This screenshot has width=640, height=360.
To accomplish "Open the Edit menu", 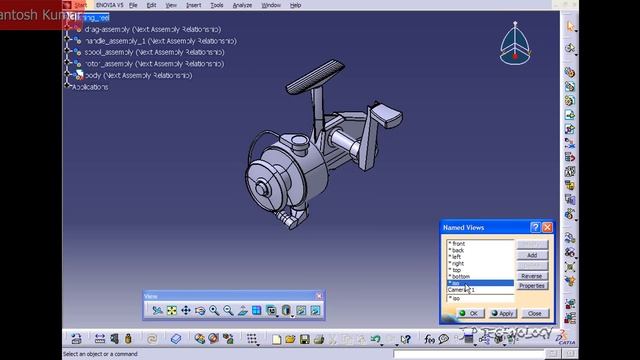I will coord(151,5).
